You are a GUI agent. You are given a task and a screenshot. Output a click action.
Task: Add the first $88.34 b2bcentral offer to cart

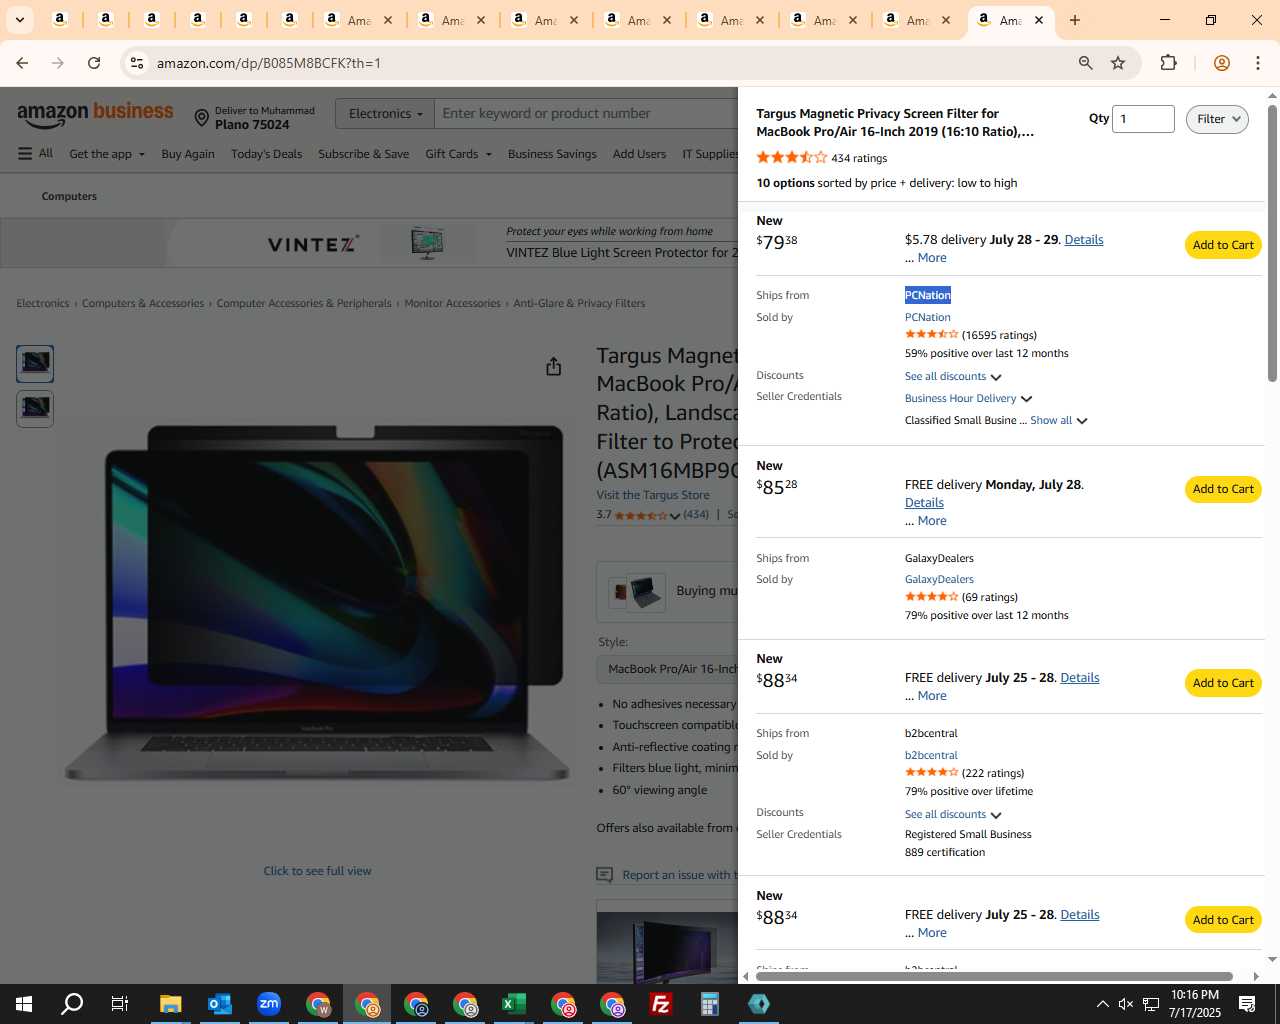1223,683
